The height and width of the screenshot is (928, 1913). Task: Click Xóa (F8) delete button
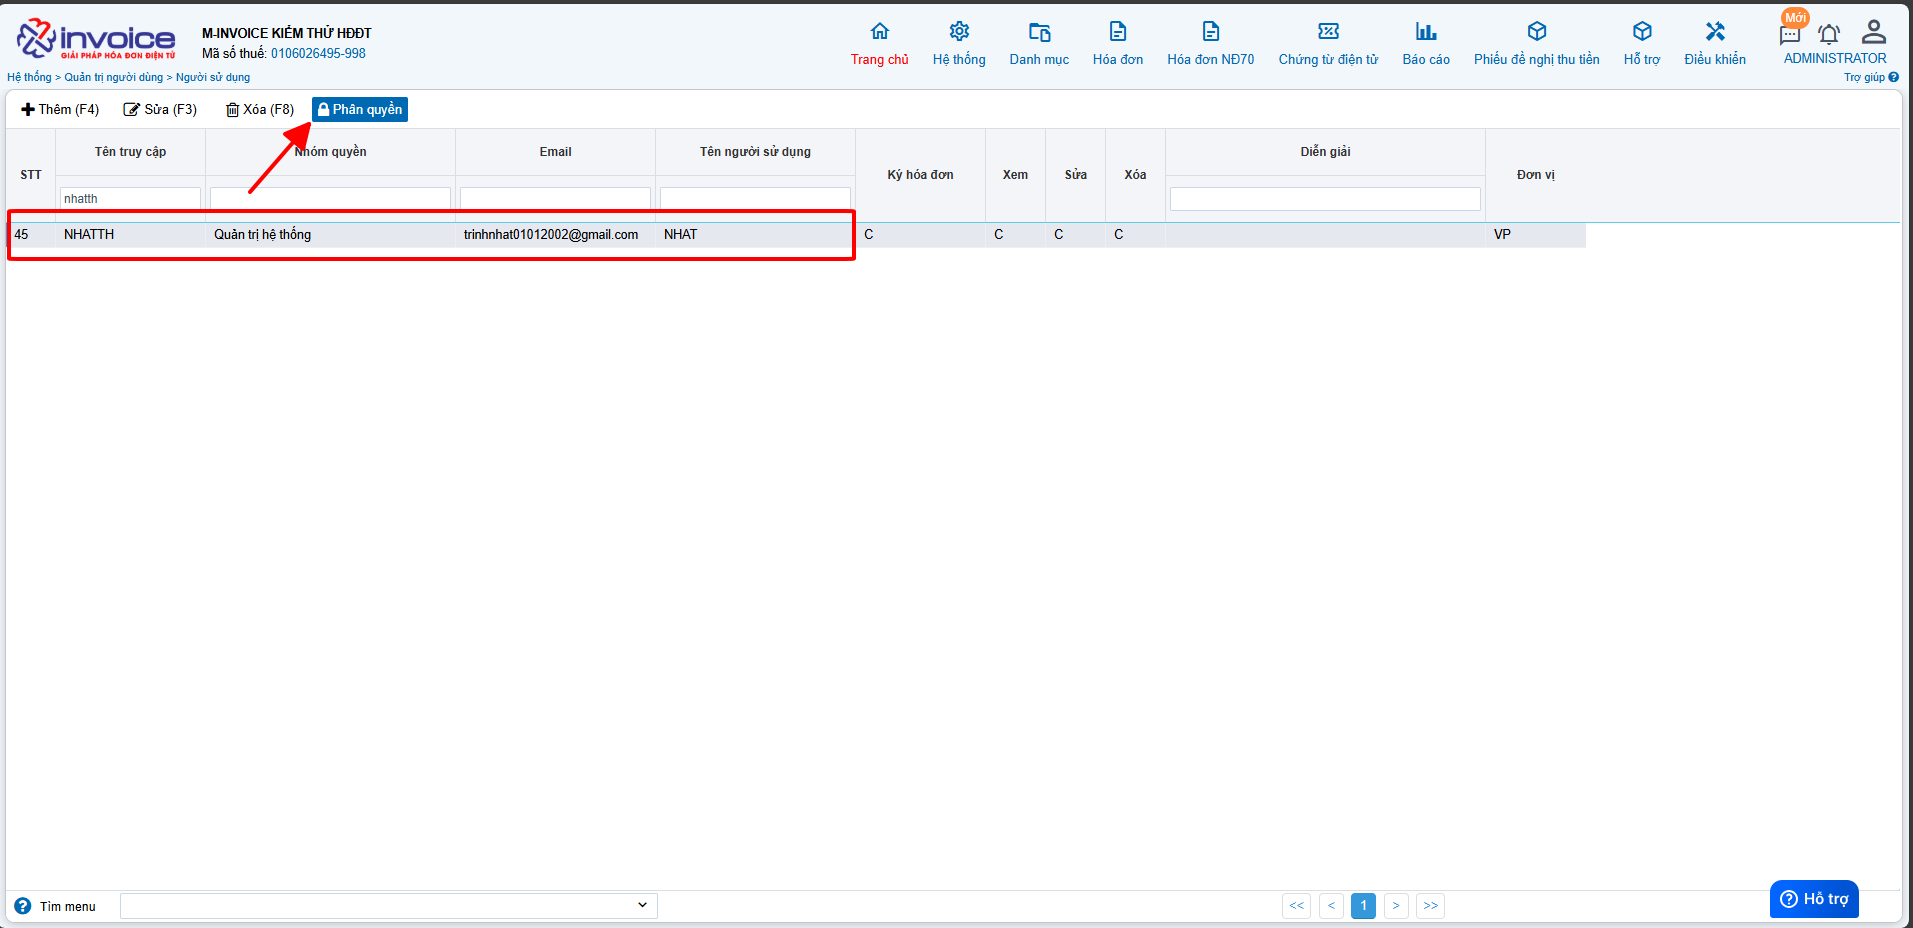pyautogui.click(x=260, y=110)
